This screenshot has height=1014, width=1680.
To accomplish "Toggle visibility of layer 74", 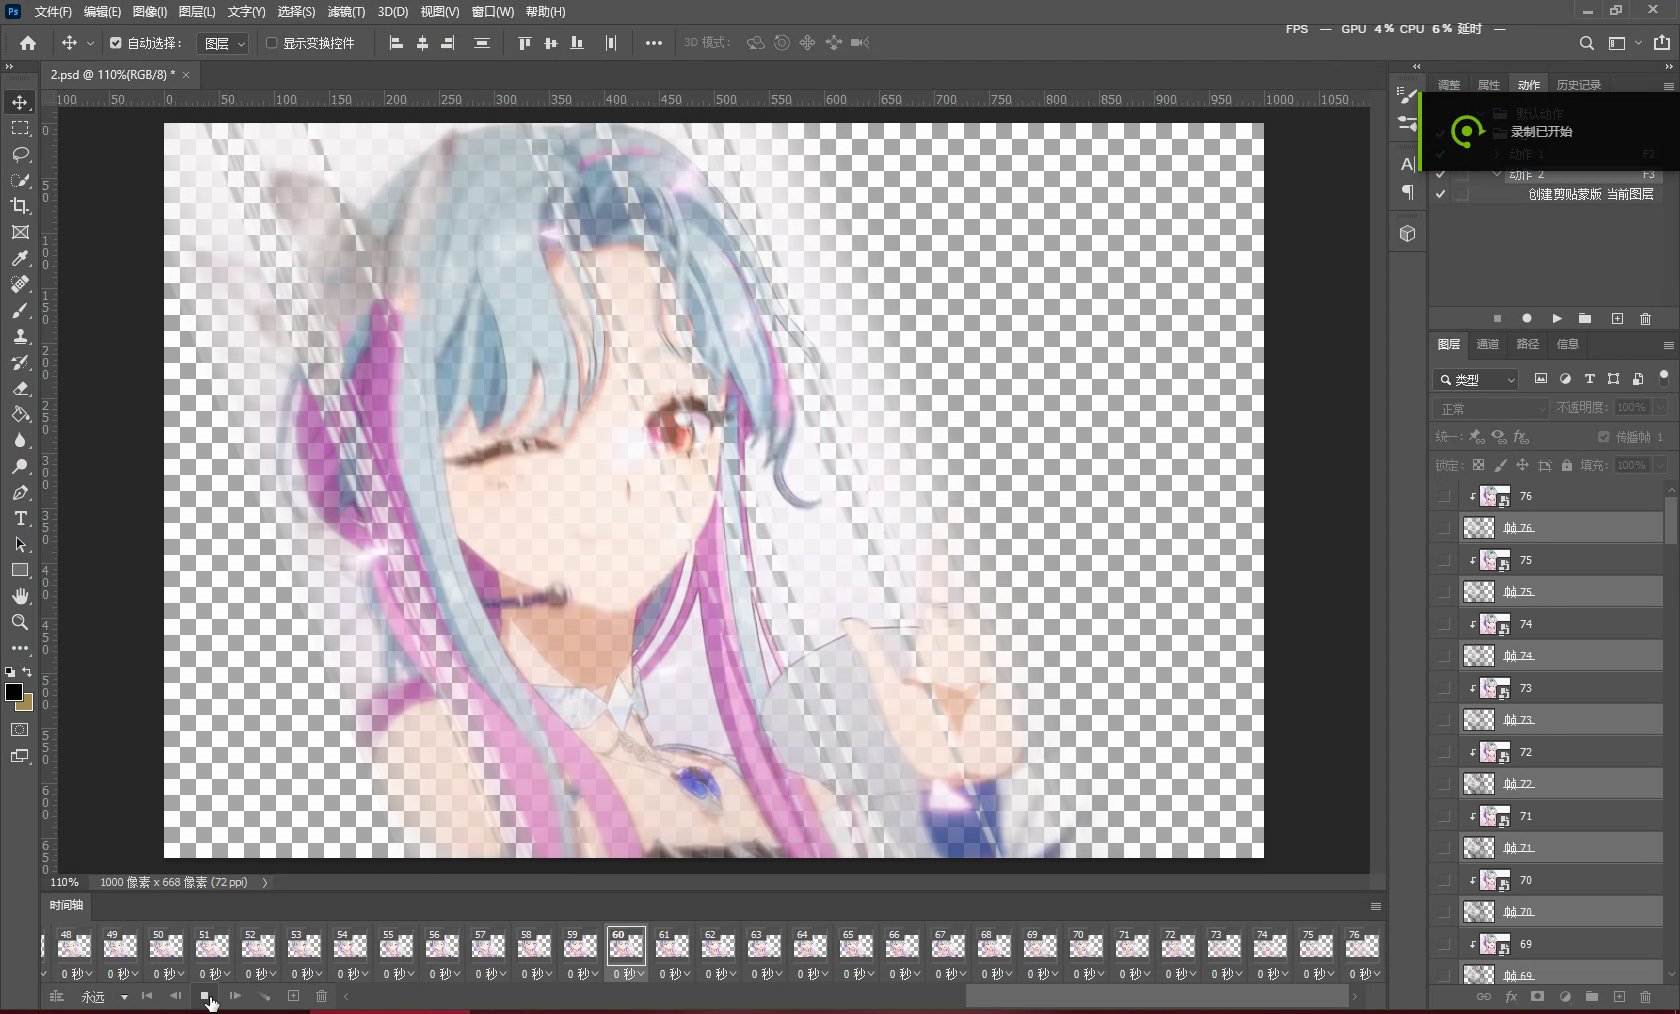I will (x=1444, y=624).
